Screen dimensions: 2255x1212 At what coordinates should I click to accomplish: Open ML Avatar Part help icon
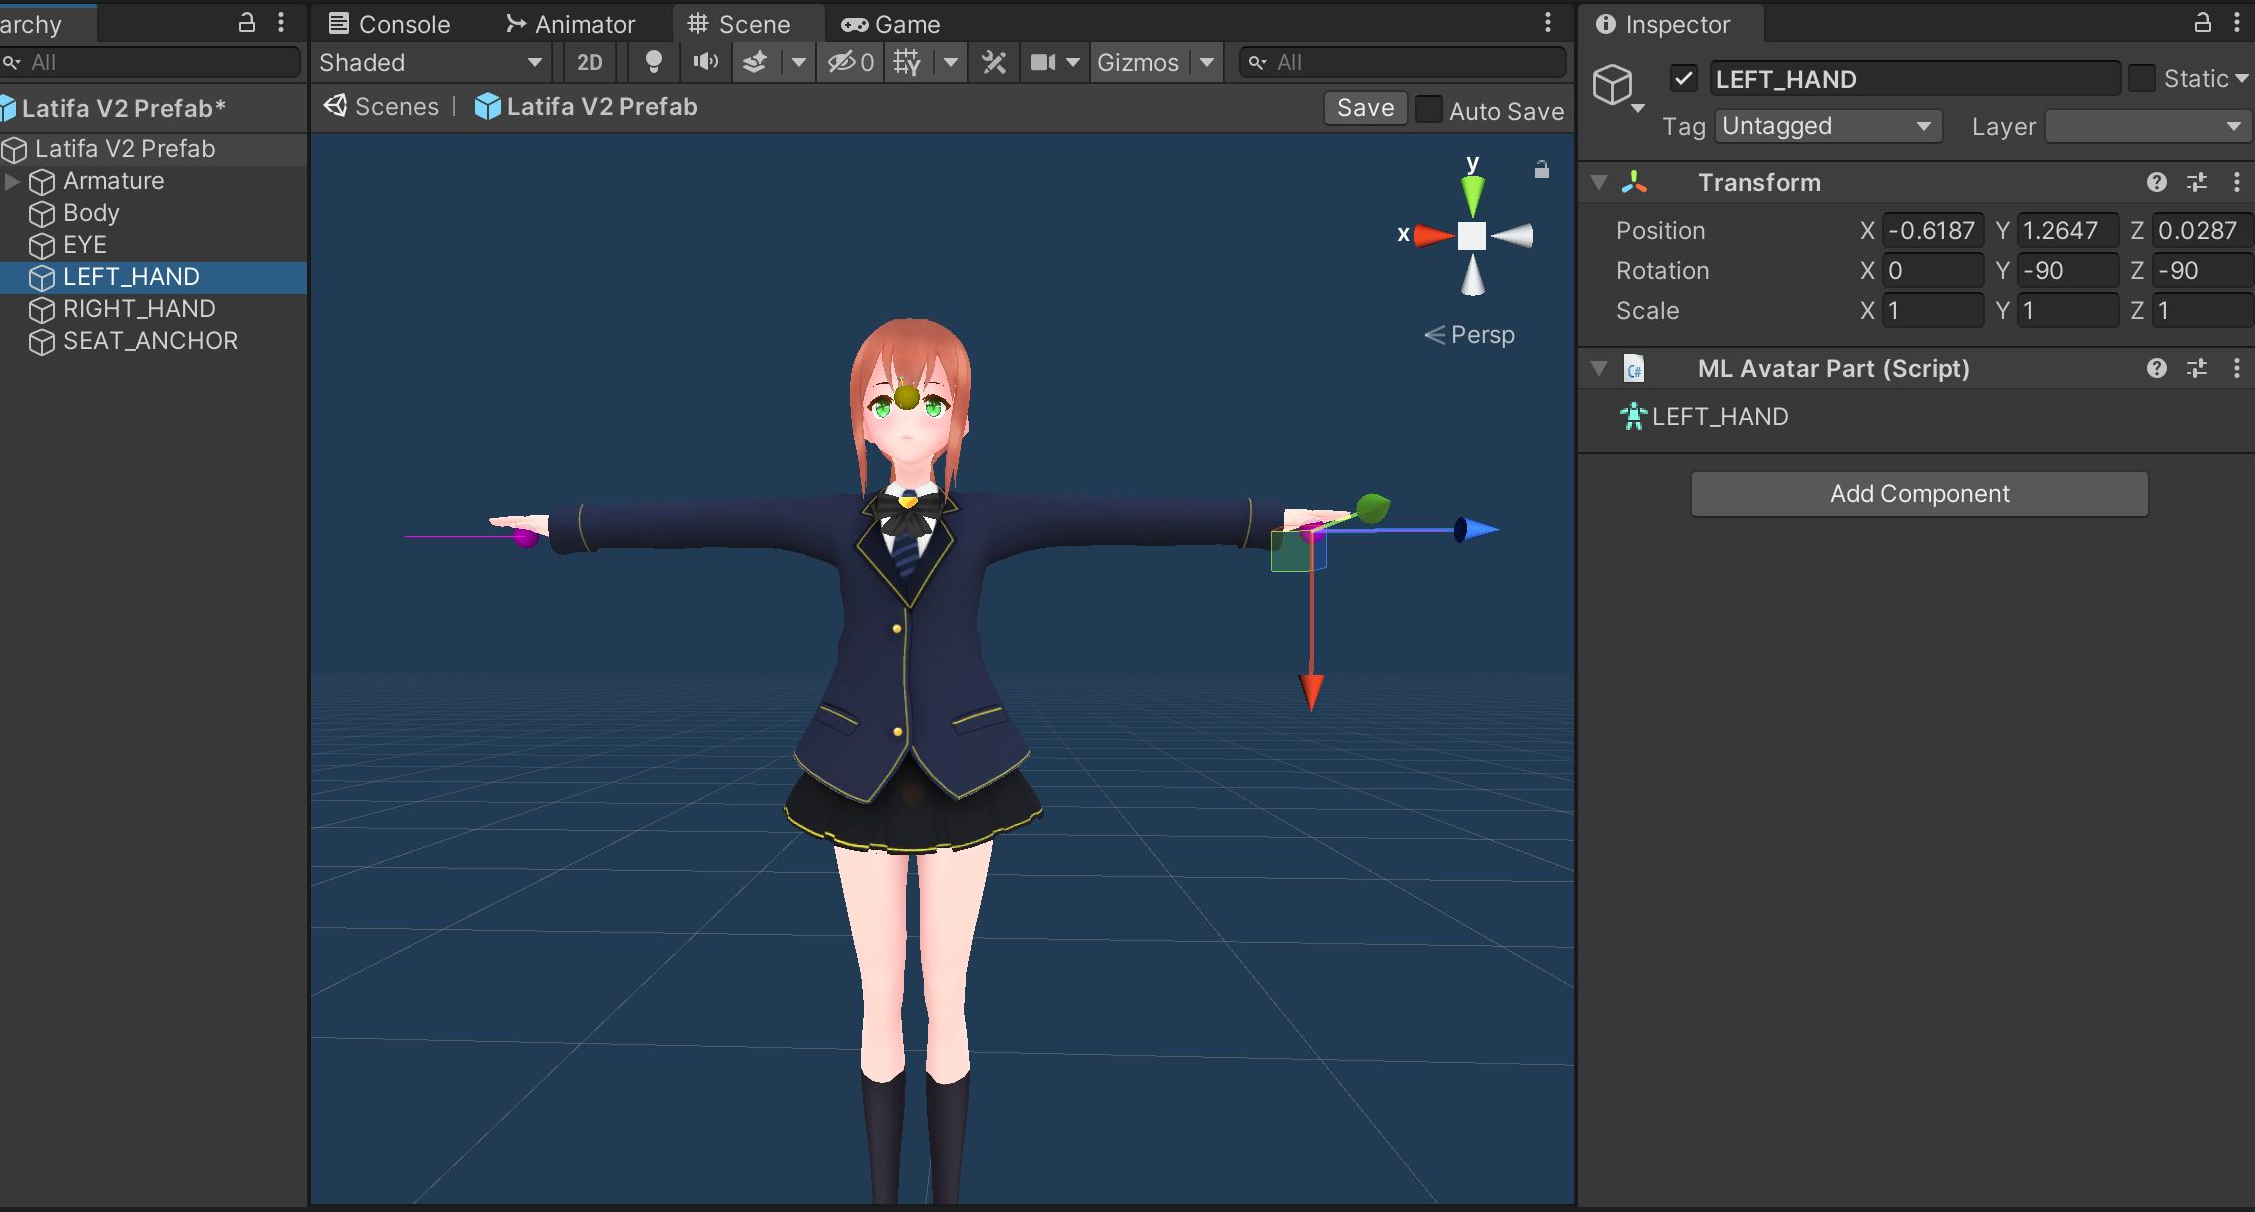point(2157,368)
